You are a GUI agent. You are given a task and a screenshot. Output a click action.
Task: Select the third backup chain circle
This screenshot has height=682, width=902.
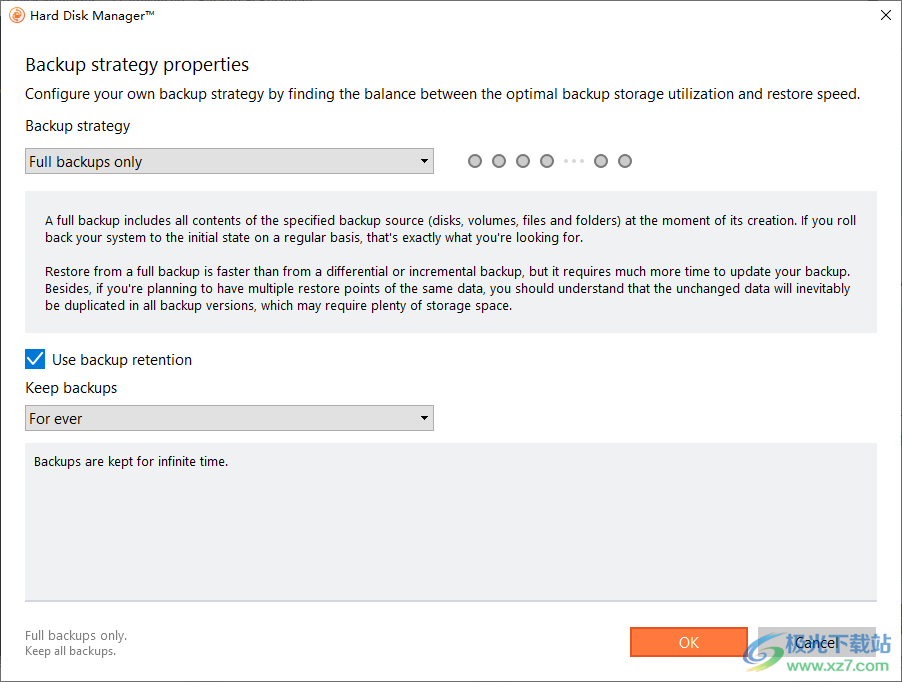523,161
